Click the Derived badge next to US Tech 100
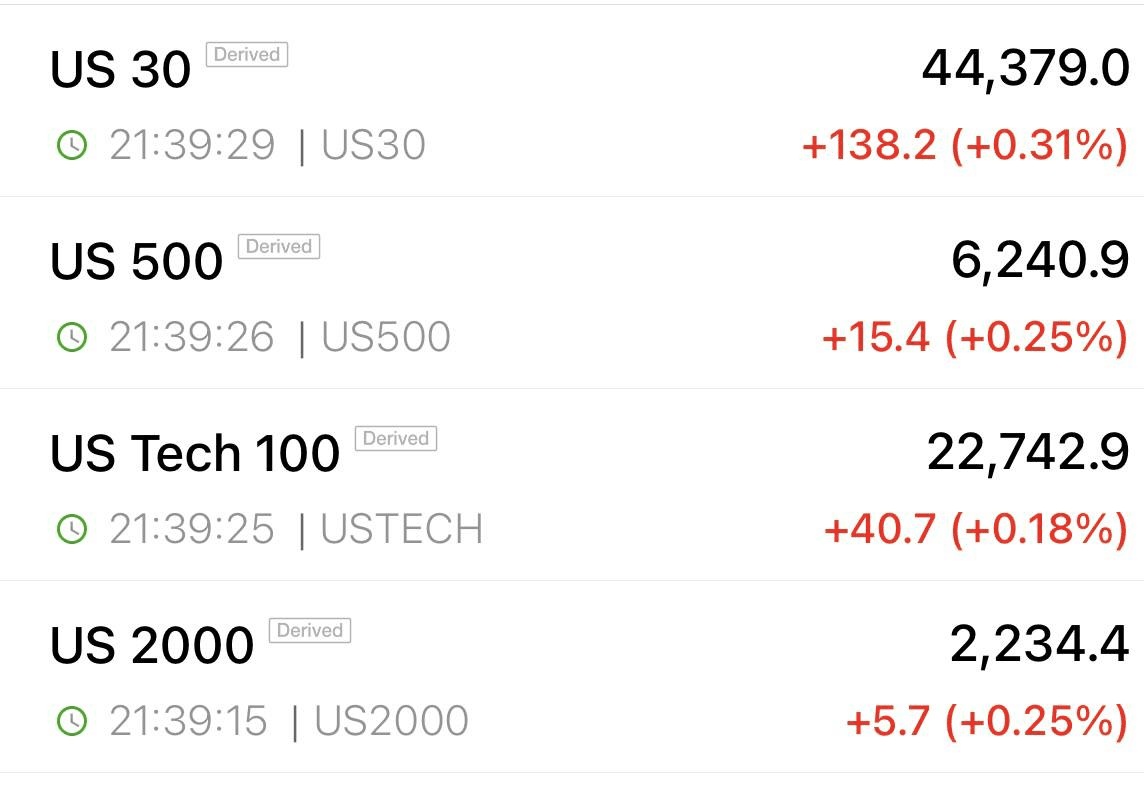 click(395, 438)
